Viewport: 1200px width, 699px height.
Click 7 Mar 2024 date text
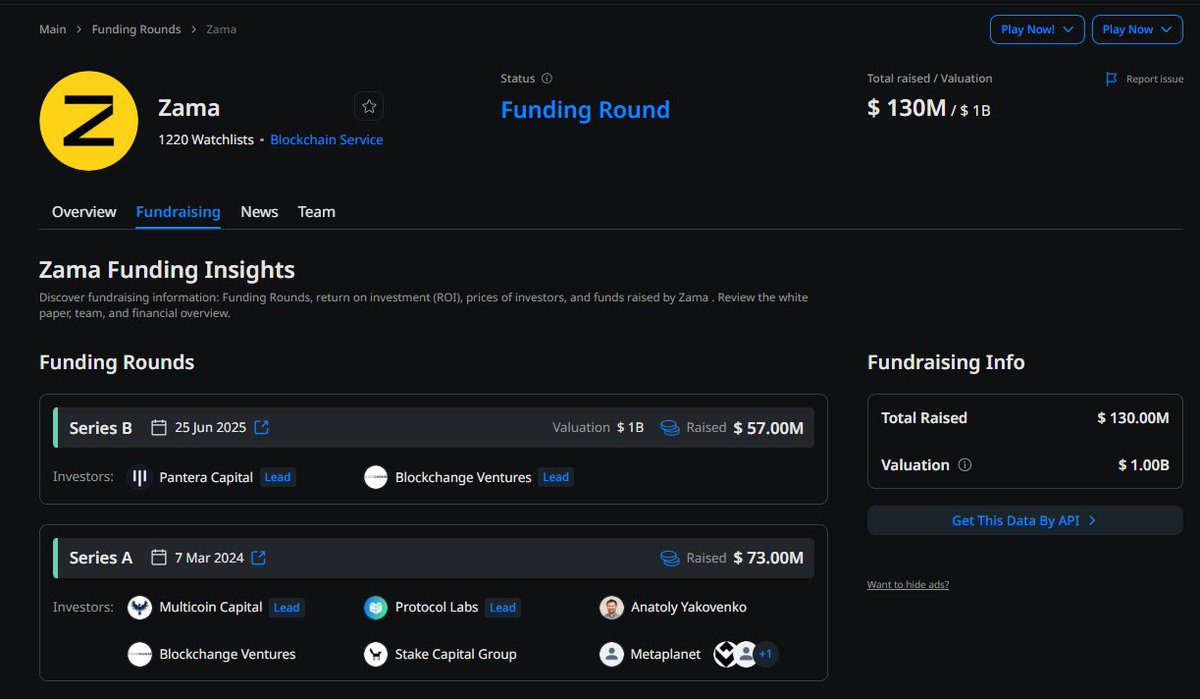tap(209, 557)
